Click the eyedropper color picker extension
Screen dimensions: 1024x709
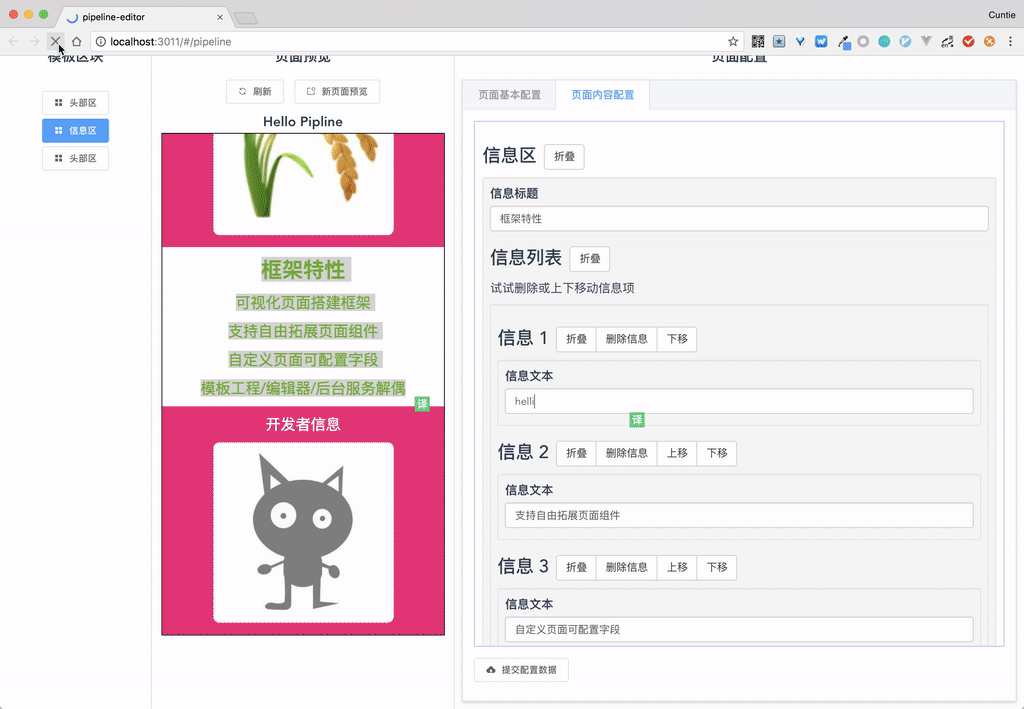click(x=843, y=42)
